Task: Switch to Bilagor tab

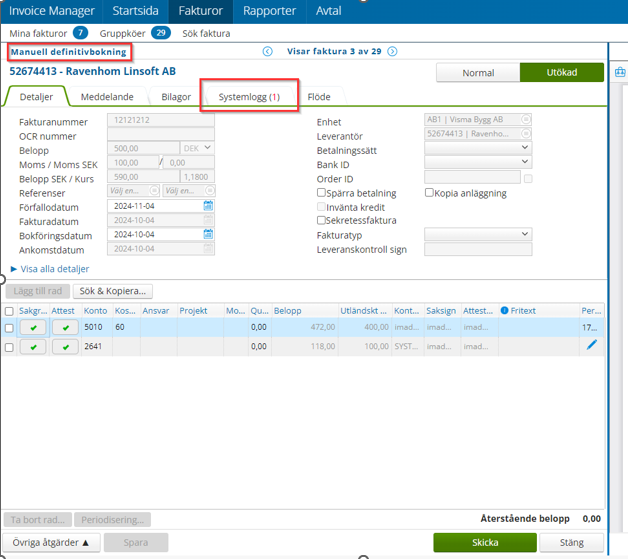Action: (x=176, y=97)
